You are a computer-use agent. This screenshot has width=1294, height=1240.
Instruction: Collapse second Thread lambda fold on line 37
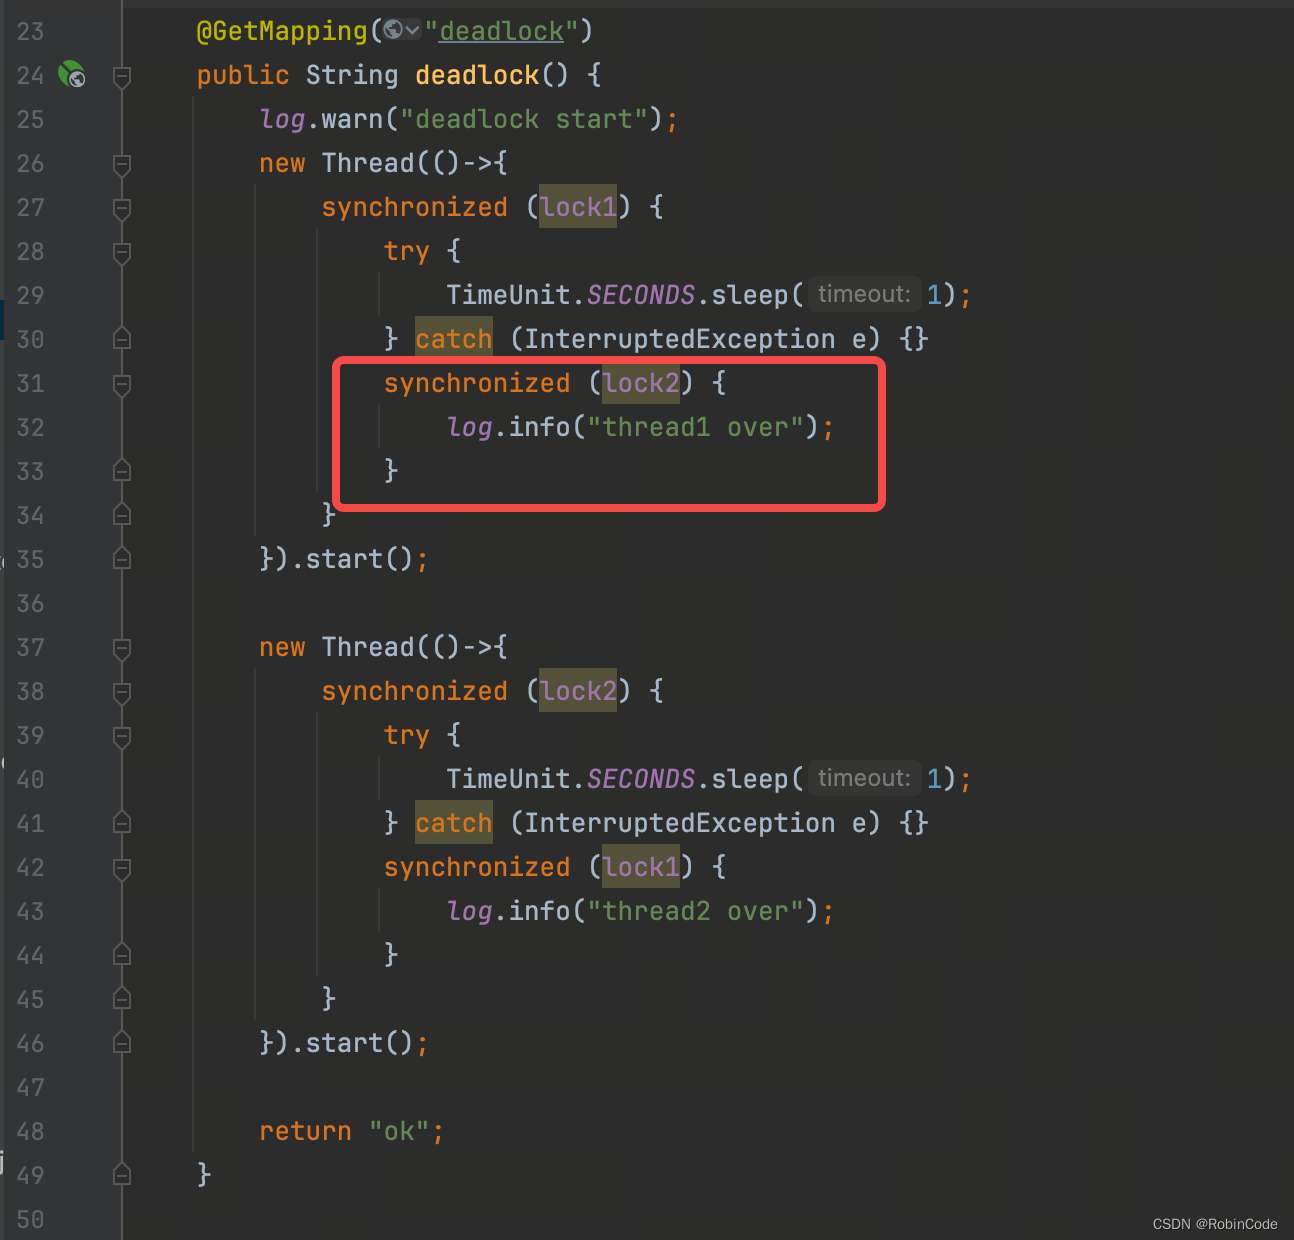pyautogui.click(x=122, y=648)
